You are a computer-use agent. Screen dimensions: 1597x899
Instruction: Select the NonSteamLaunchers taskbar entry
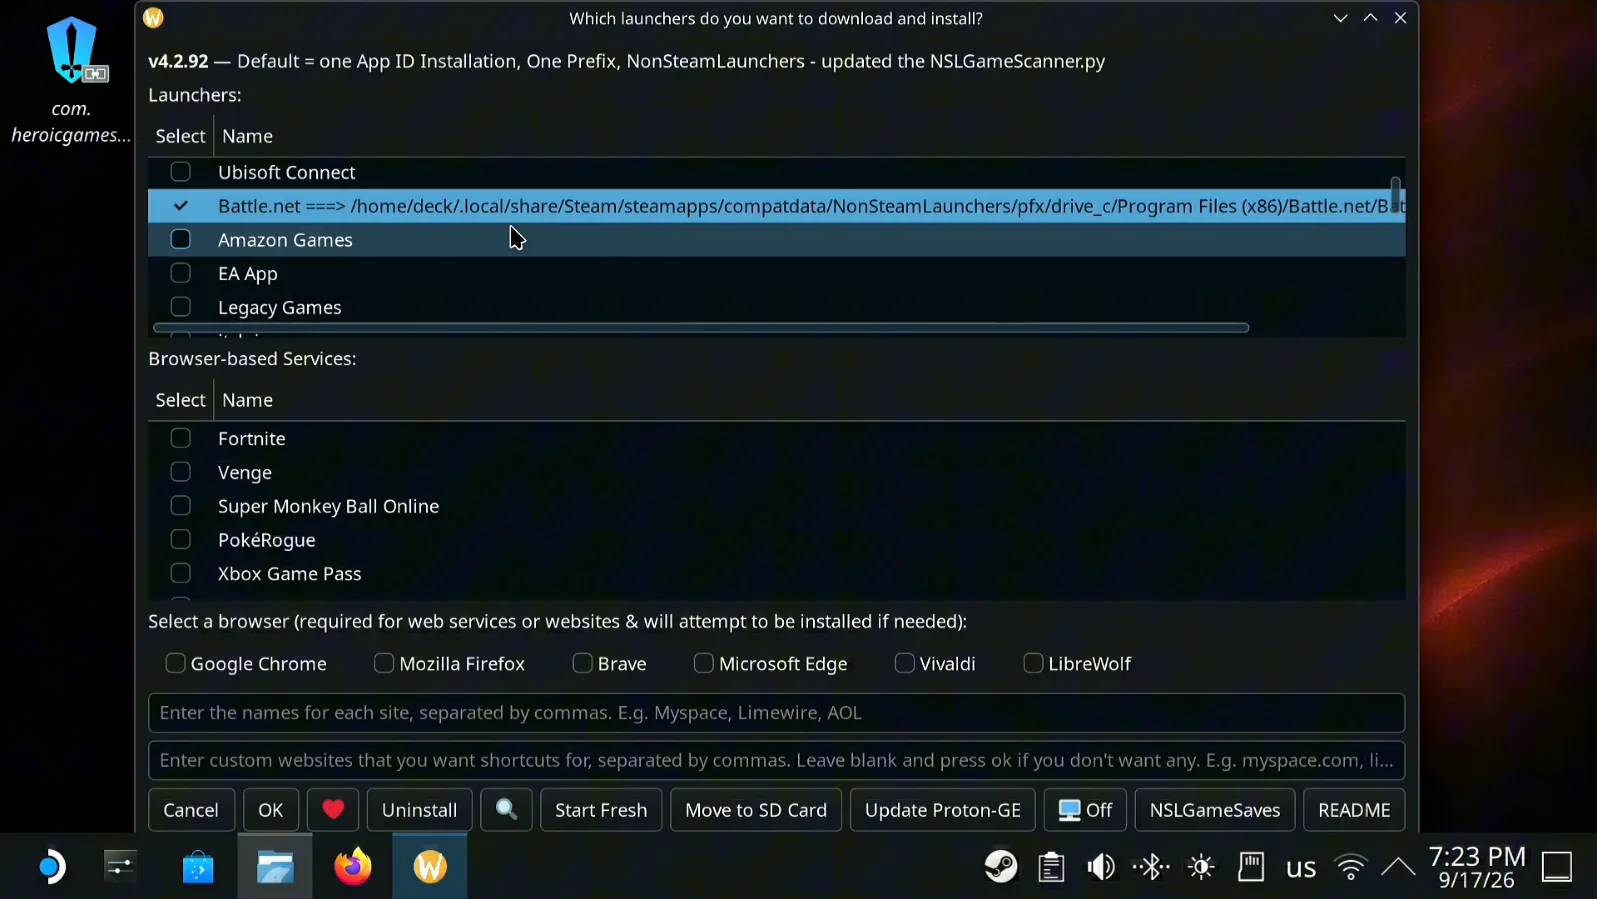(430, 866)
